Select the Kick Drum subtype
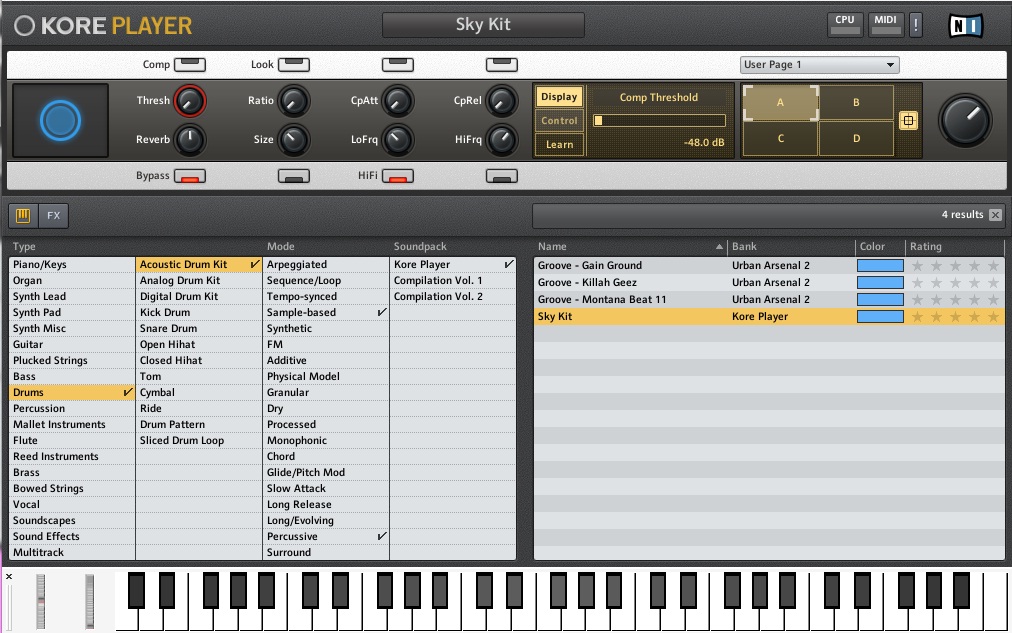 [199, 312]
